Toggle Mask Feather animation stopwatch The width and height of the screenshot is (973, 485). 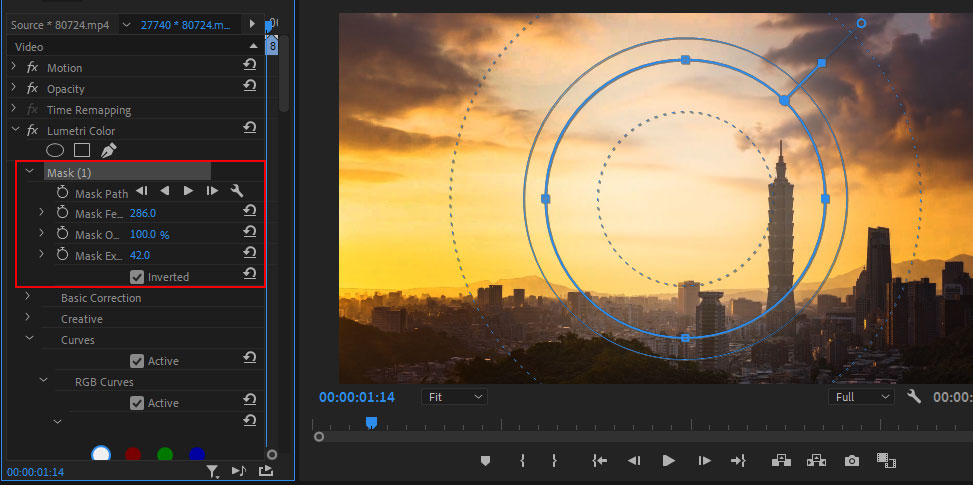62,213
